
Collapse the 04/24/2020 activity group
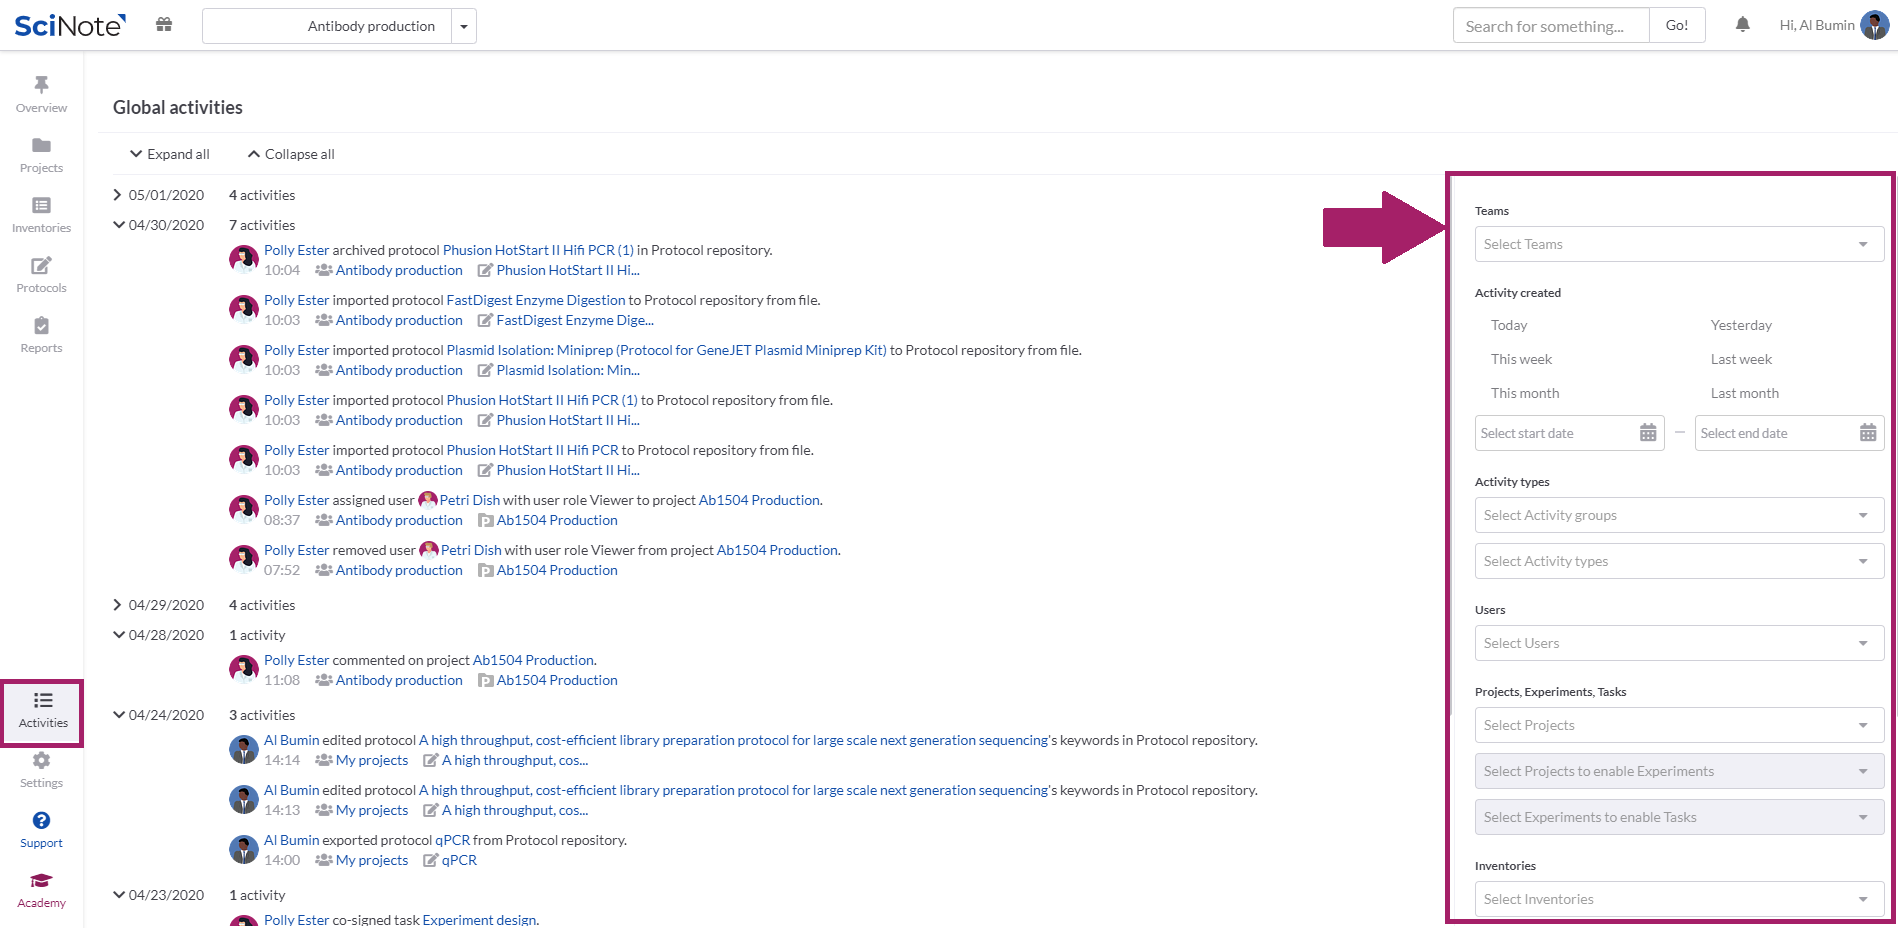point(119,715)
